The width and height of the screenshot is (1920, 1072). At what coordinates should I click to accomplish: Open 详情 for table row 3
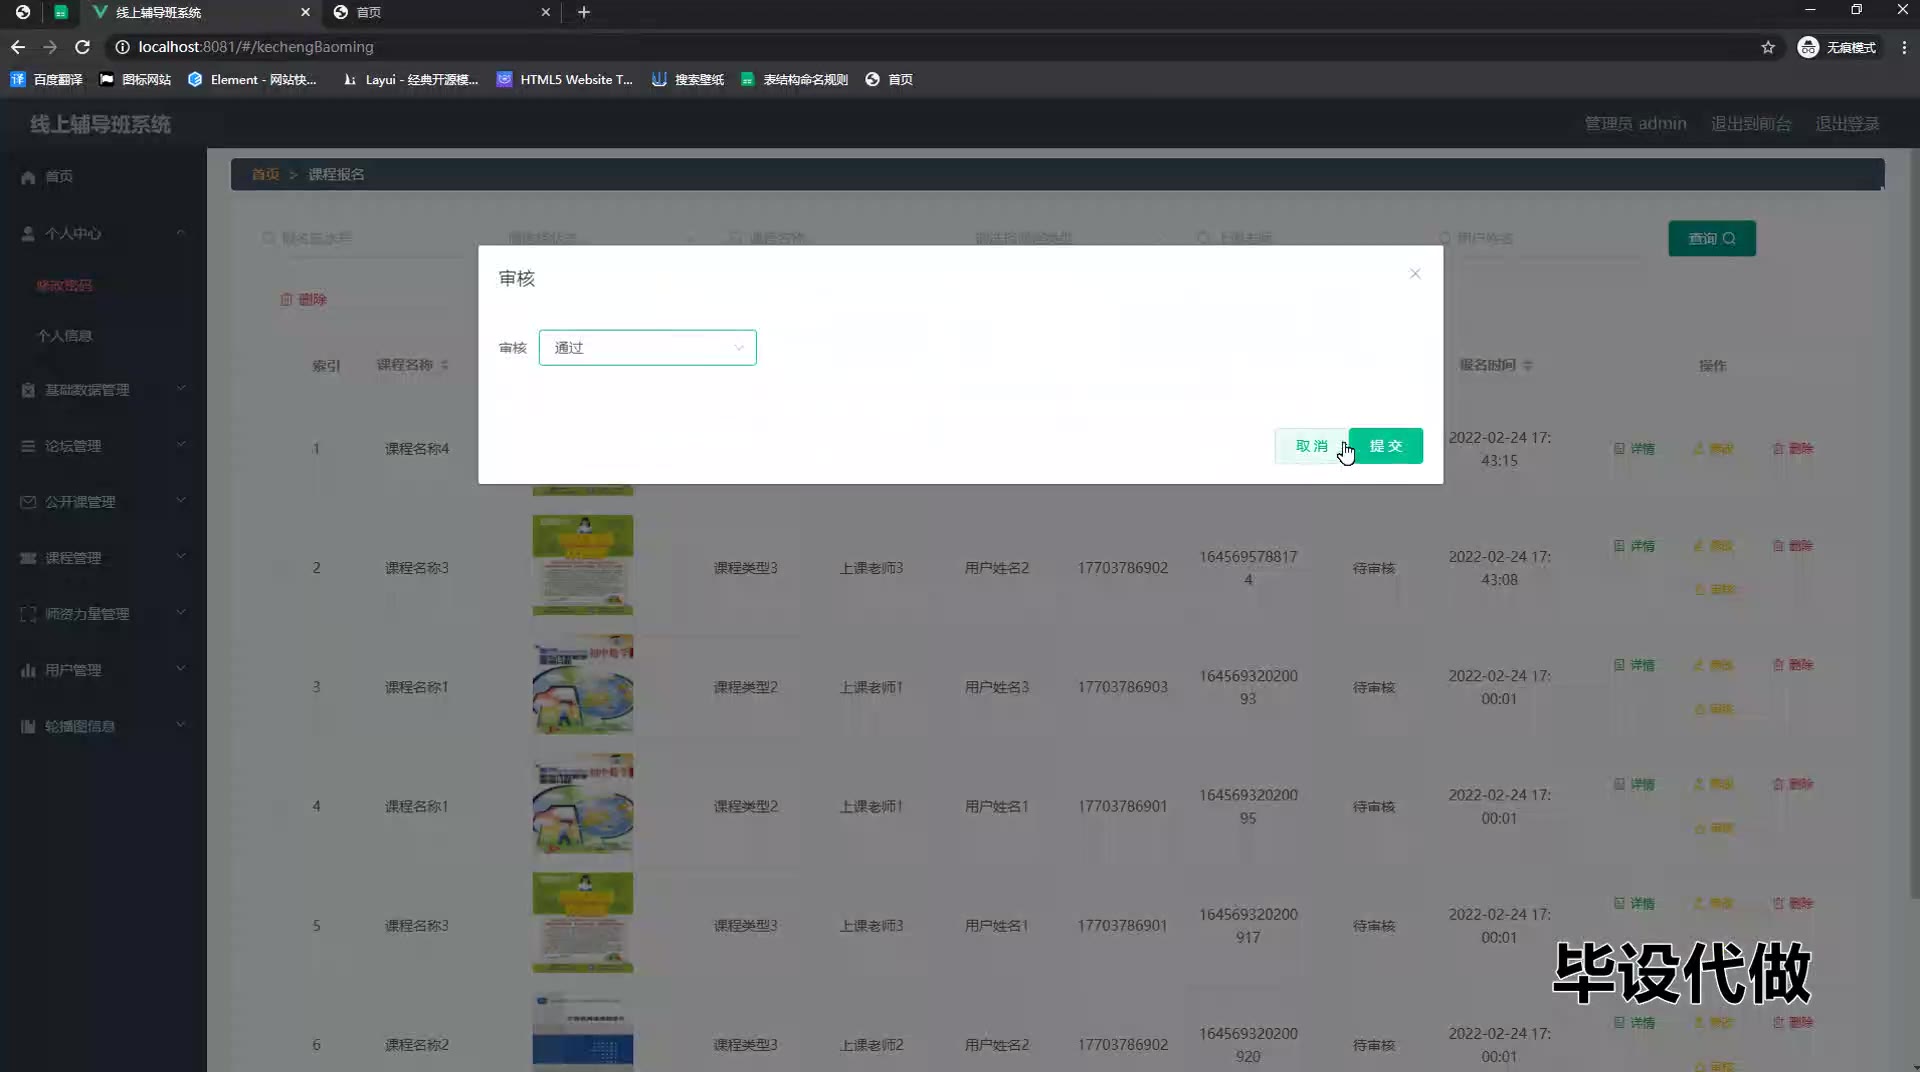click(x=1634, y=665)
